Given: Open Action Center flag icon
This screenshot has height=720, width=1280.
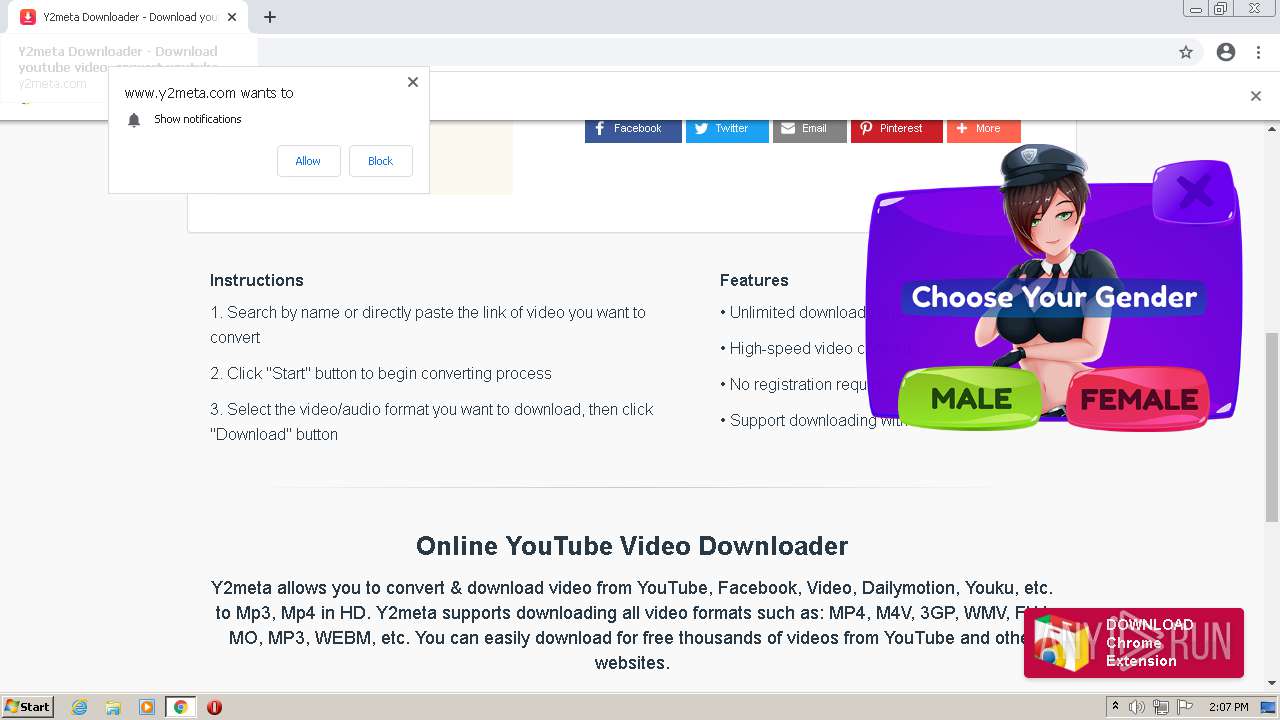Looking at the screenshot, I should 1183,707.
